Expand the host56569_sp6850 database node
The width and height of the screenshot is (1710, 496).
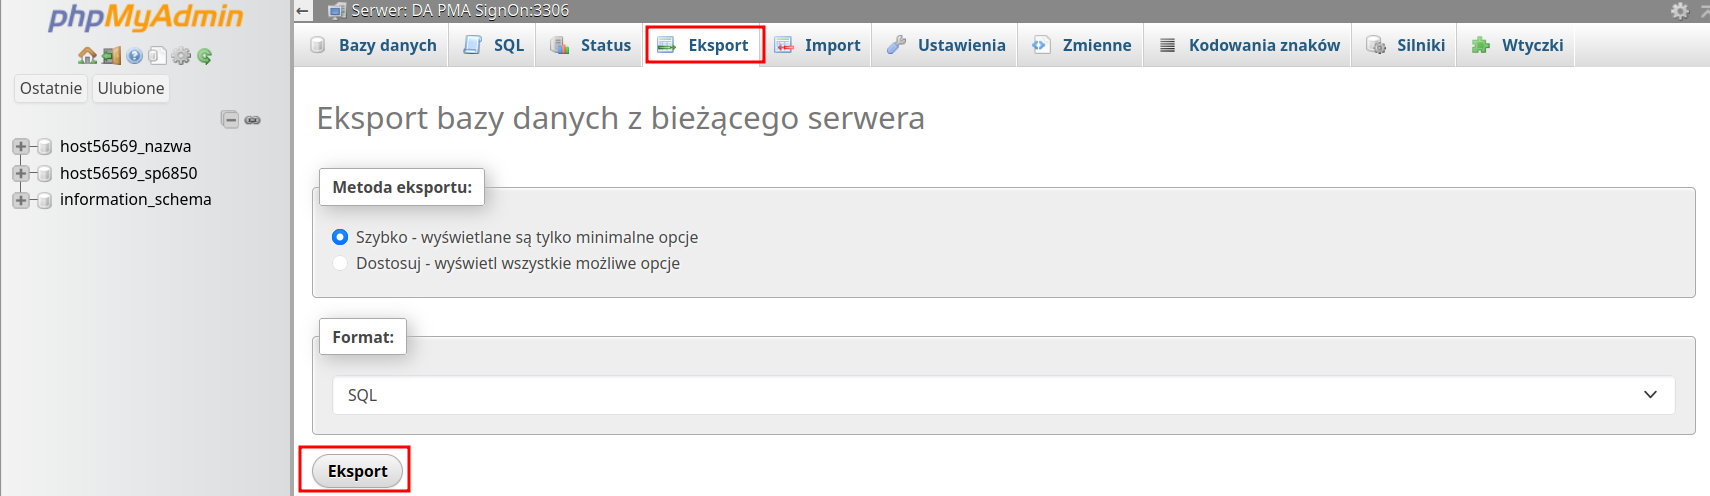tap(20, 174)
